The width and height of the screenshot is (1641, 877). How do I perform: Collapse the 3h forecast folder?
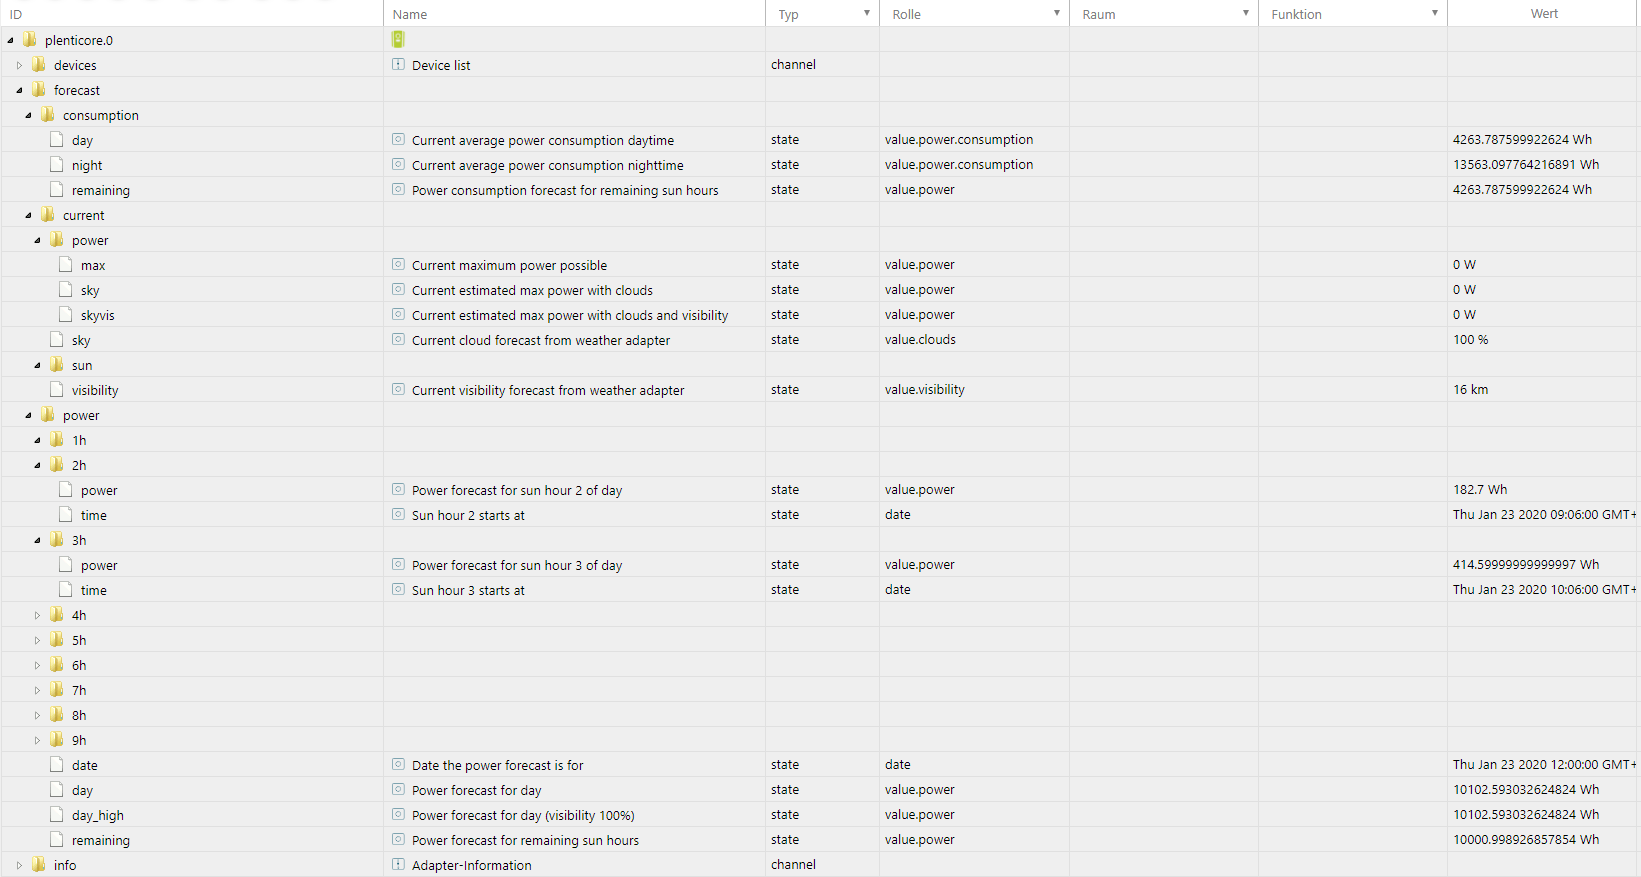pyautogui.click(x=37, y=540)
